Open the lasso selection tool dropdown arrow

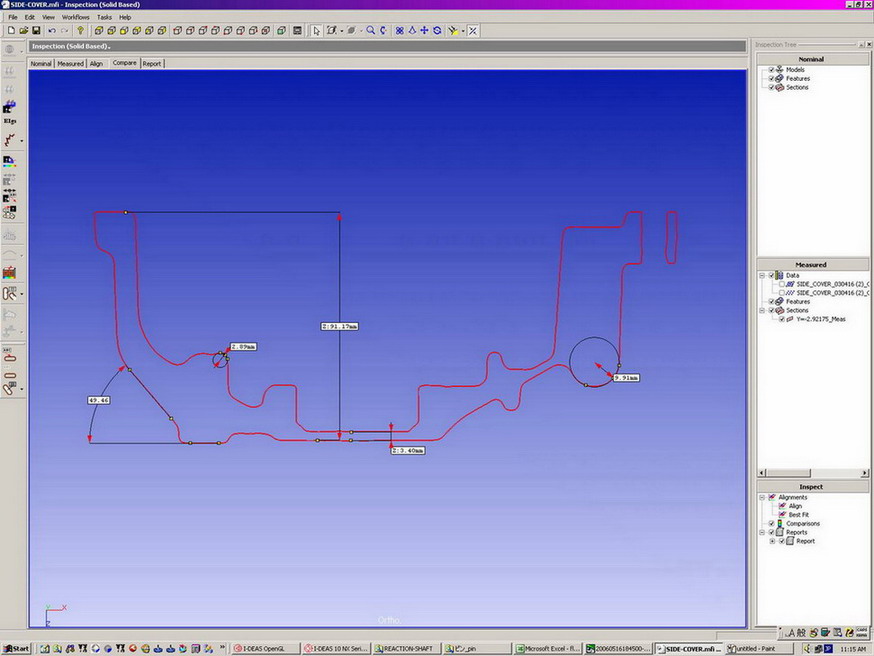[x=342, y=31]
